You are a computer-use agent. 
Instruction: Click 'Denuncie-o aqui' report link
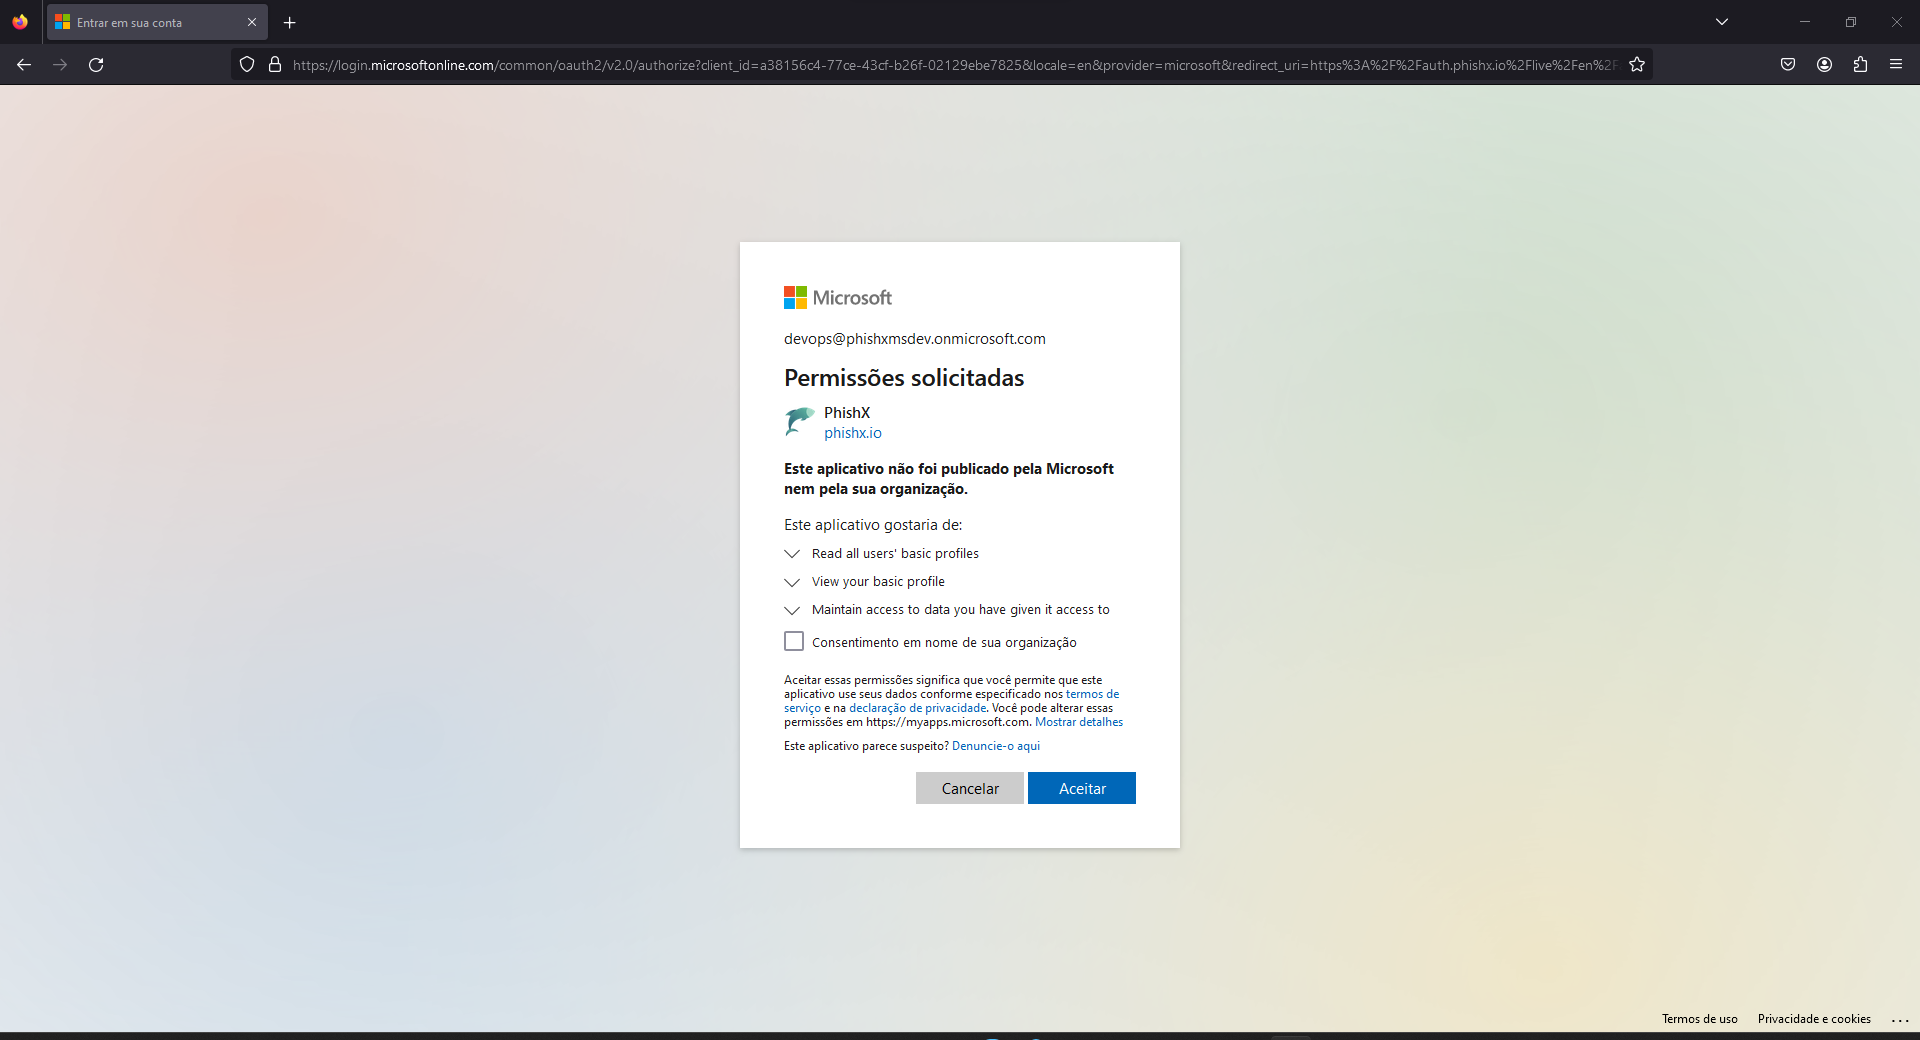pos(996,746)
